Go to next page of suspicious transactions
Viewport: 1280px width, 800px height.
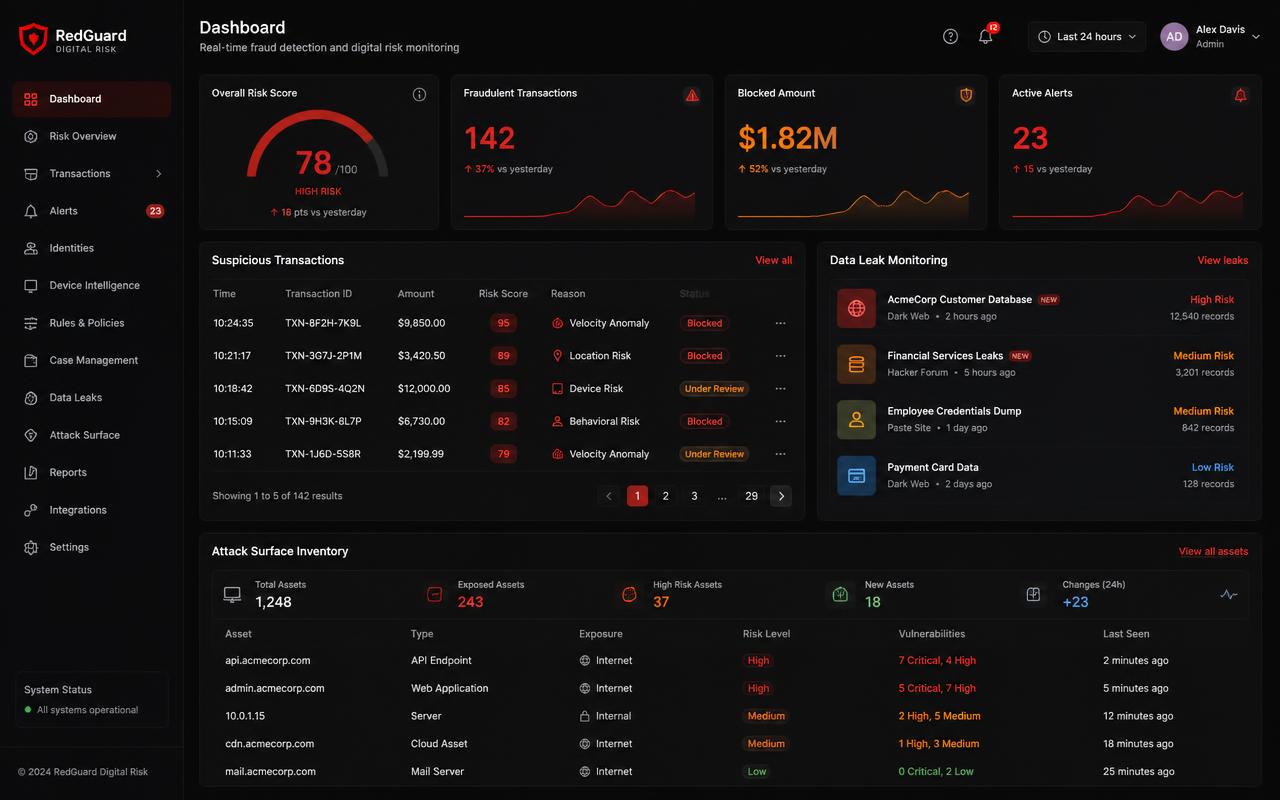click(781, 496)
